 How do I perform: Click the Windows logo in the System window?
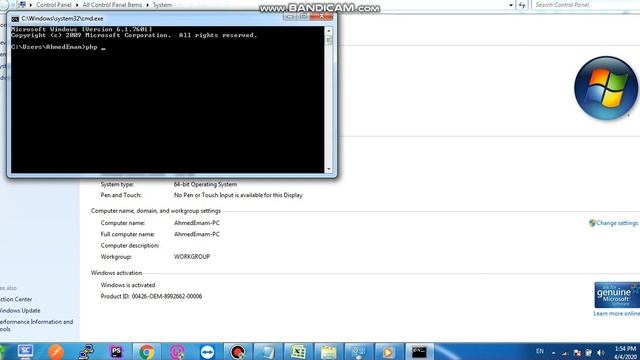(x=606, y=88)
